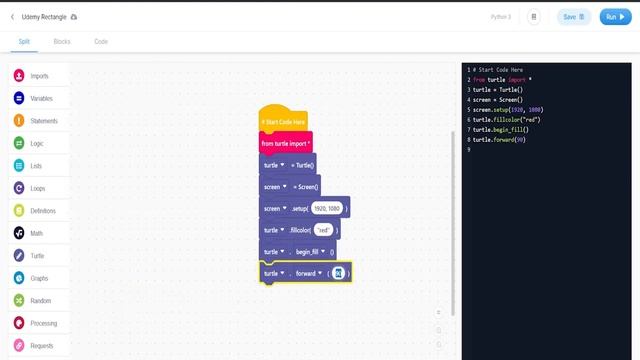Click code line 1 '# Start Code Here'

498,70
